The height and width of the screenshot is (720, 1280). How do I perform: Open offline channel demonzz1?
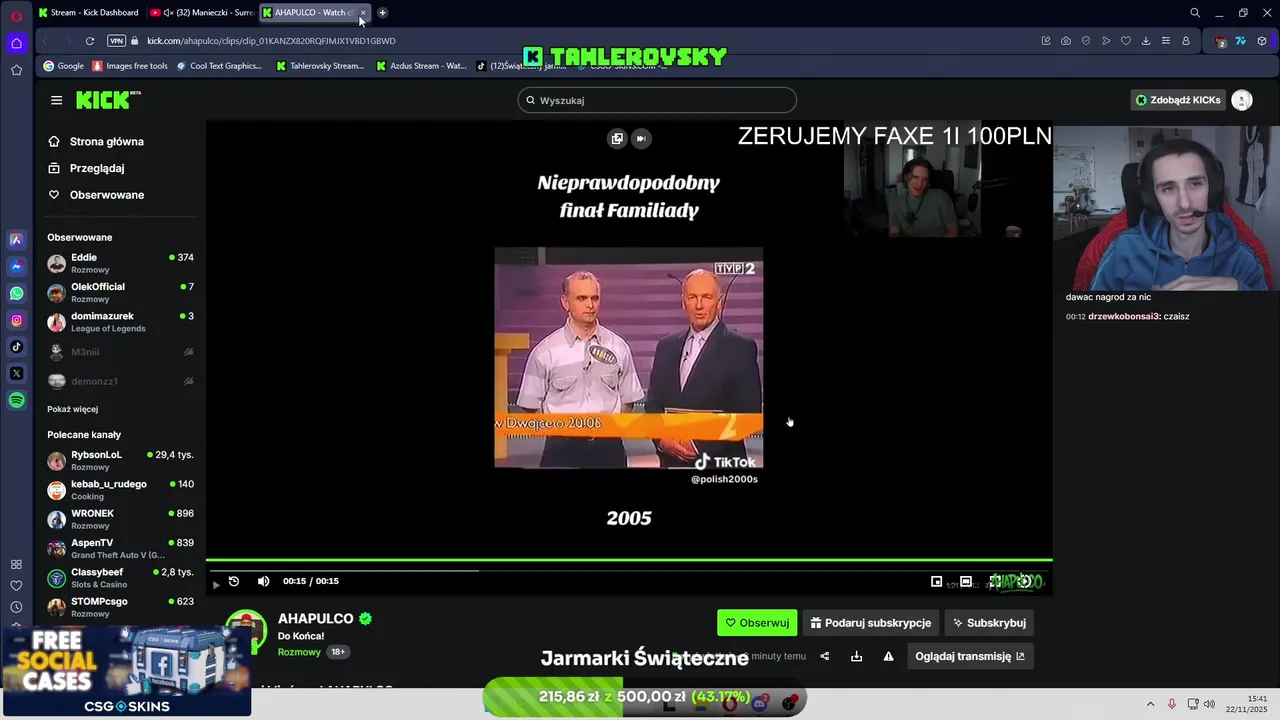click(120, 381)
